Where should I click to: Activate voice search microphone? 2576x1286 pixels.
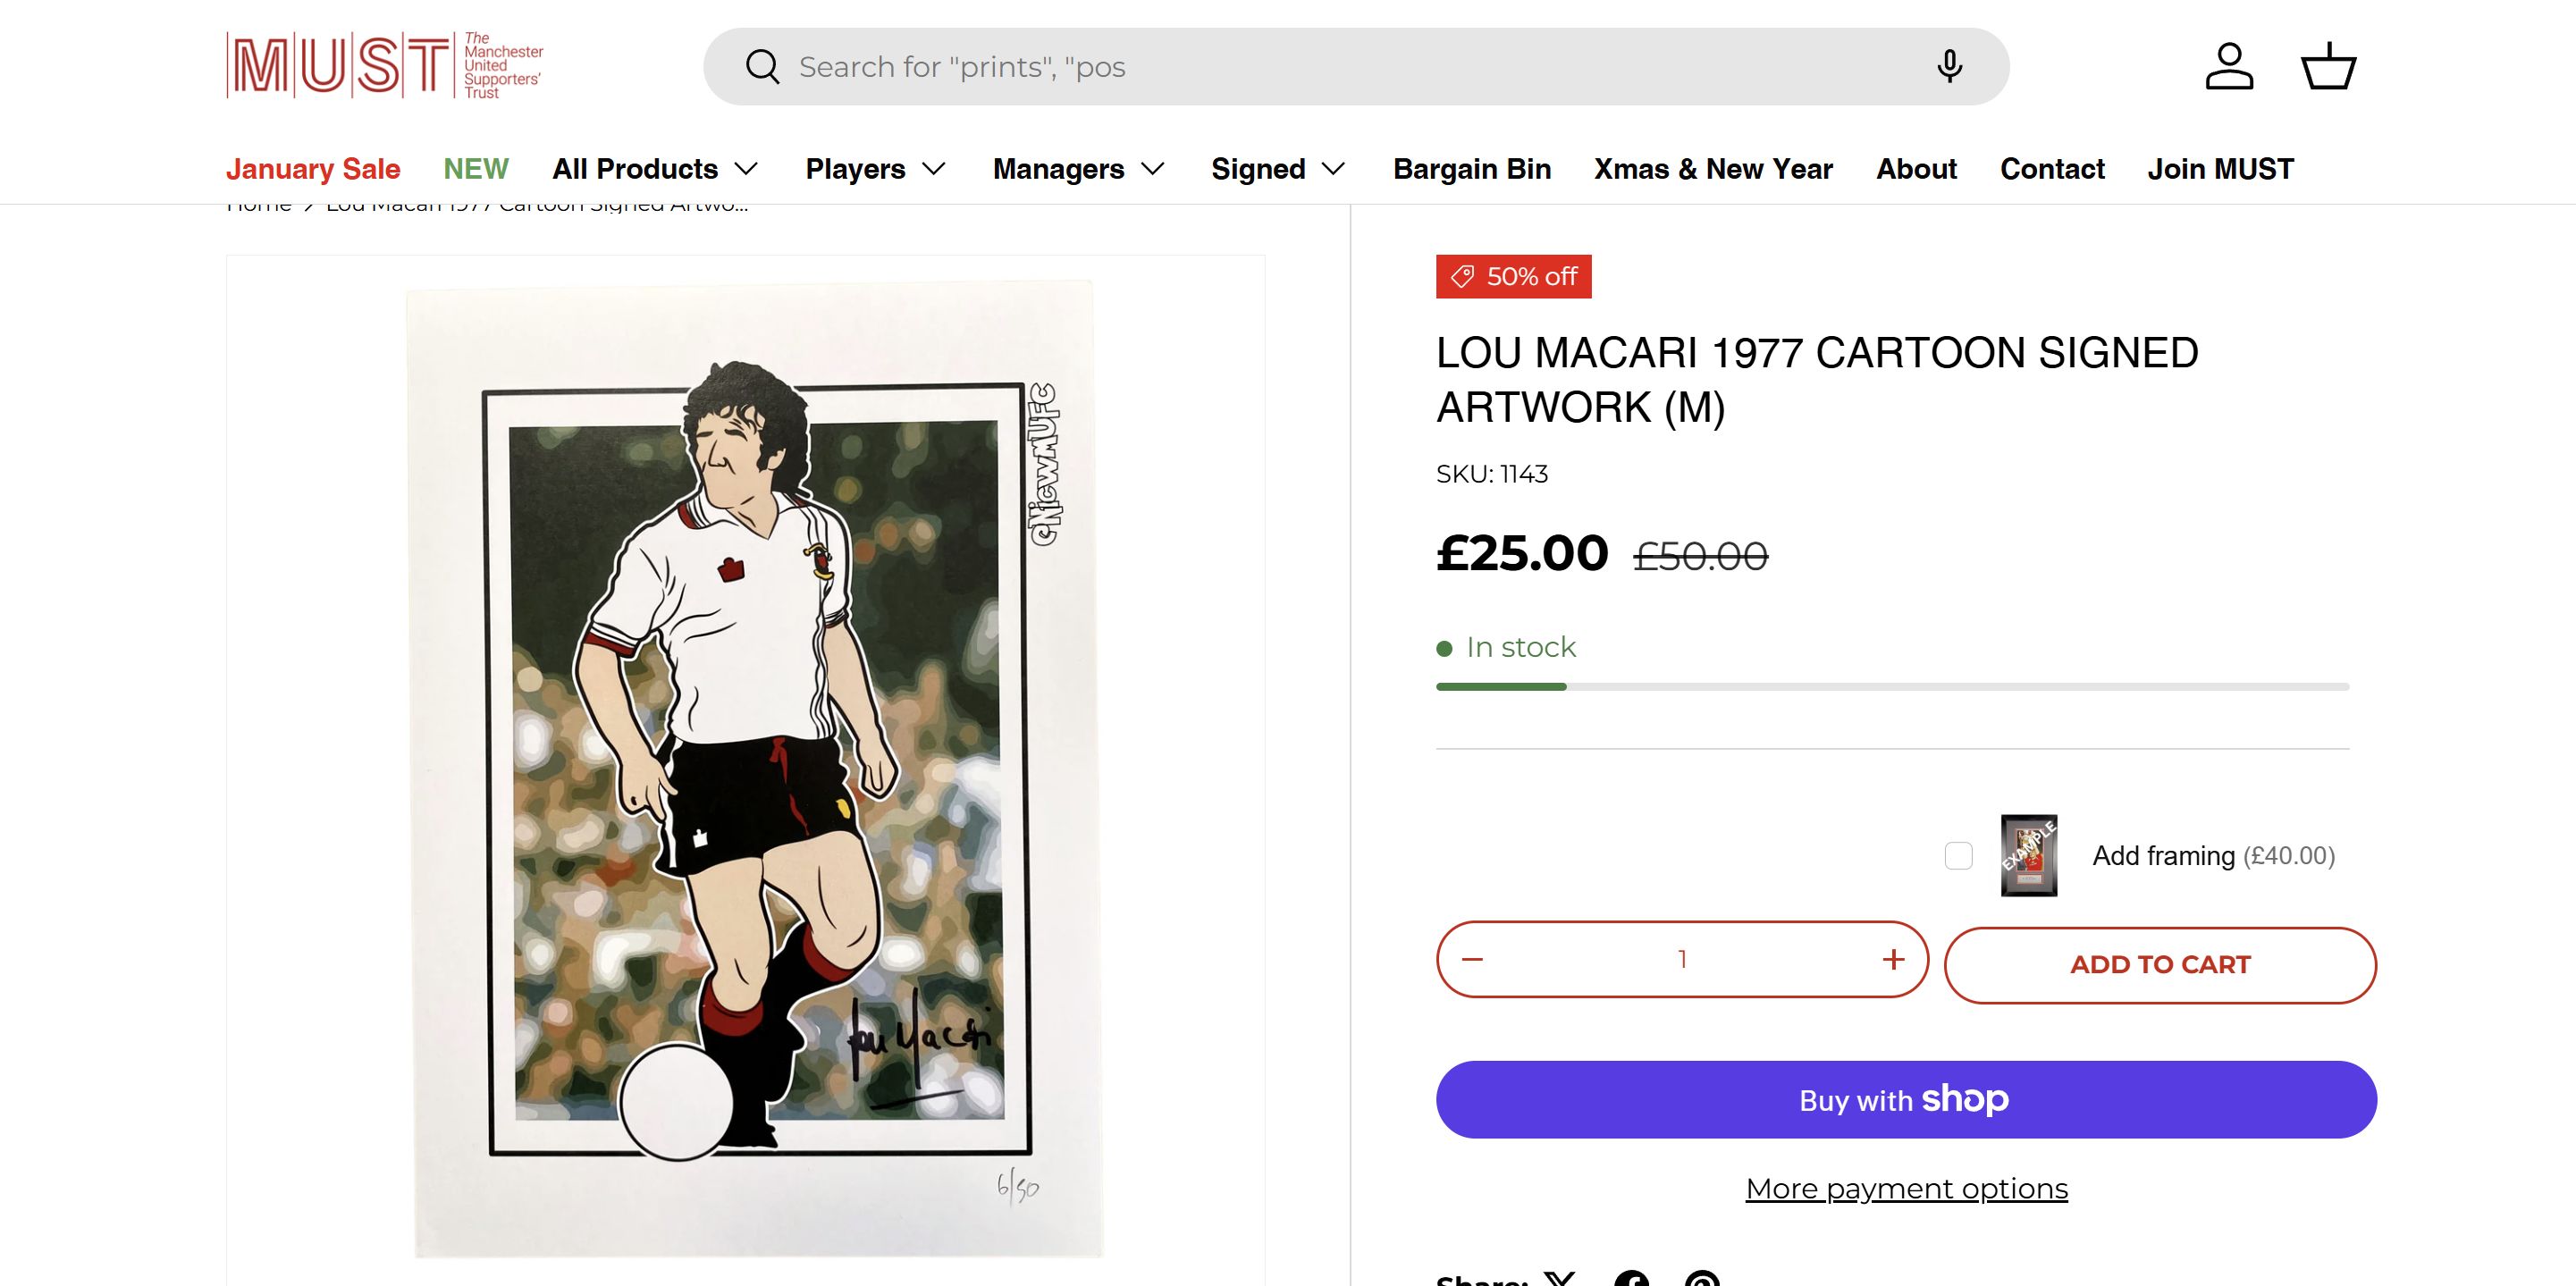click(x=1949, y=67)
